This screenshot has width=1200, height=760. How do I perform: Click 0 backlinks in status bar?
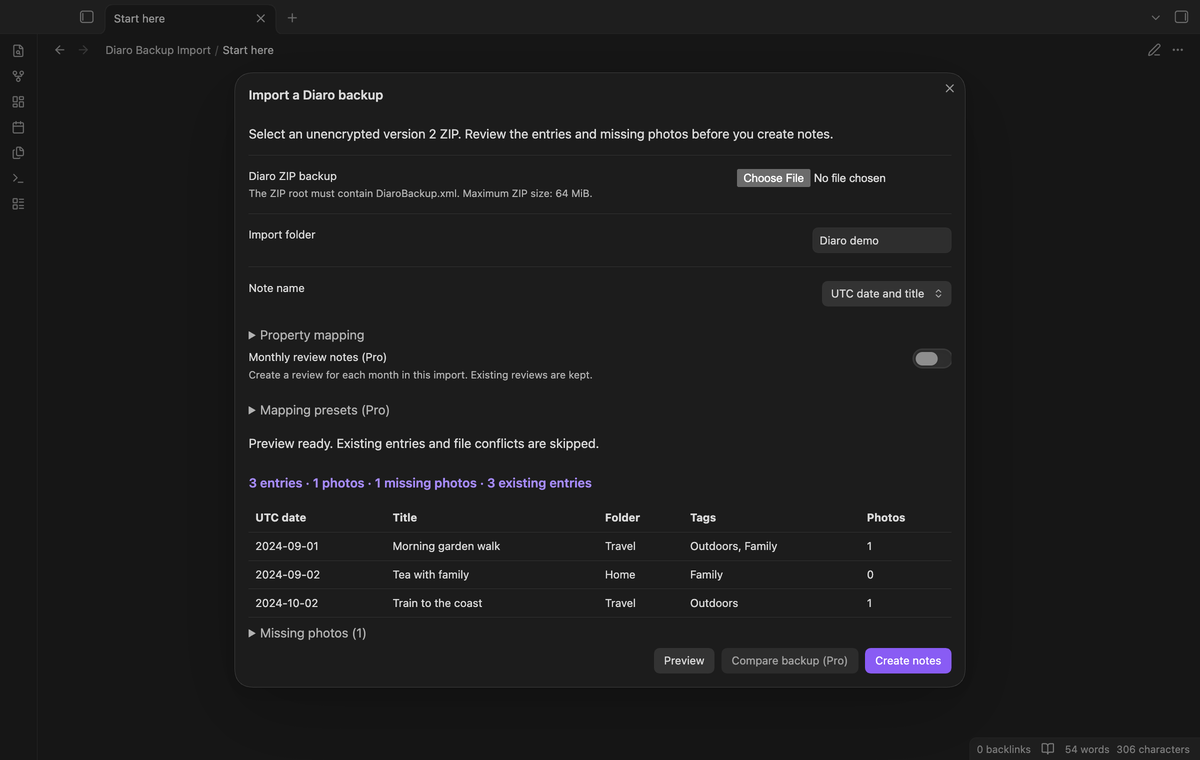pyautogui.click(x=1003, y=749)
